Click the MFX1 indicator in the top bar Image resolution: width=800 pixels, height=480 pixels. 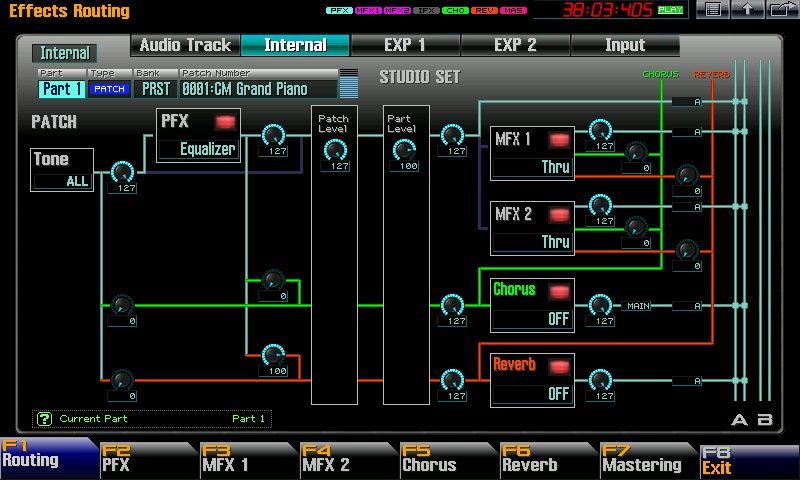368,10
